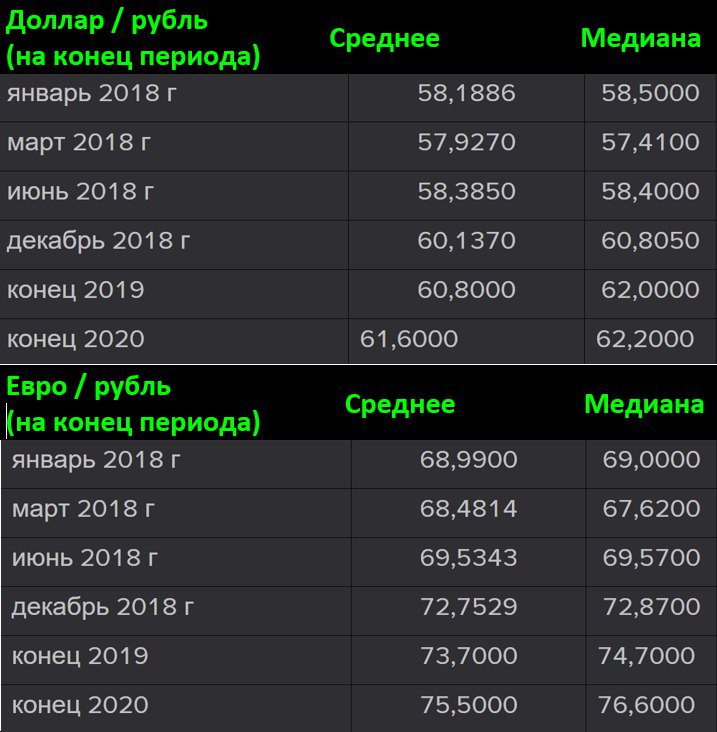Select конец 2019 in the dollar table

click(76, 290)
